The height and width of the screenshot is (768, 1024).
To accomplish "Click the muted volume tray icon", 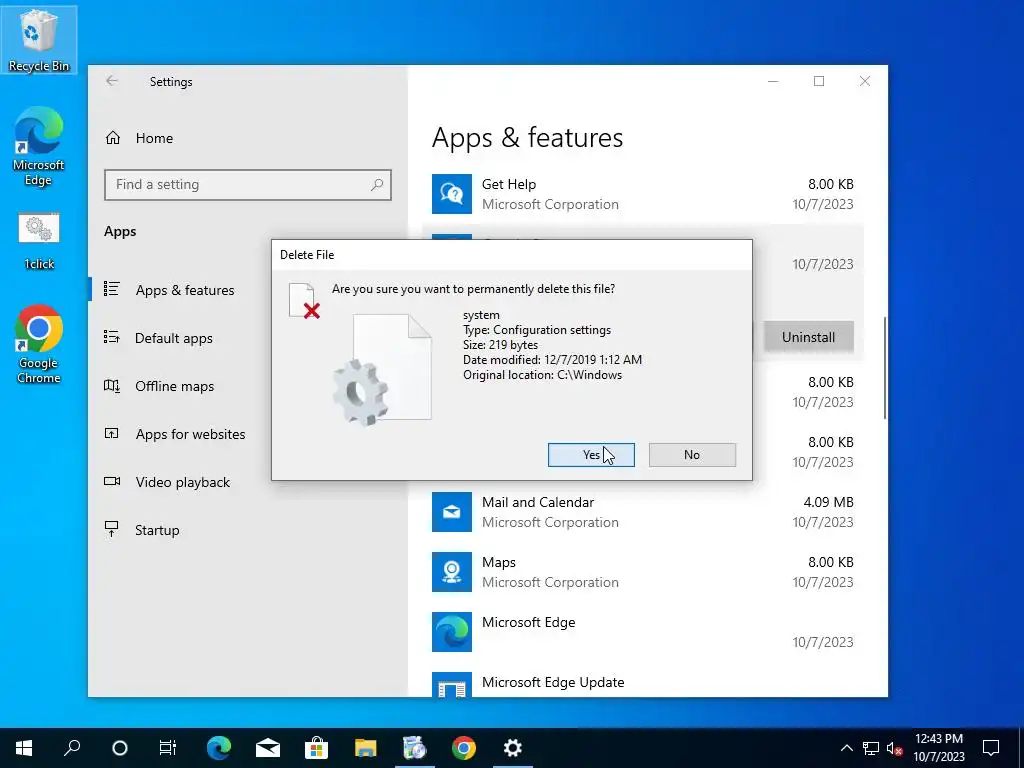I will [x=895, y=748].
